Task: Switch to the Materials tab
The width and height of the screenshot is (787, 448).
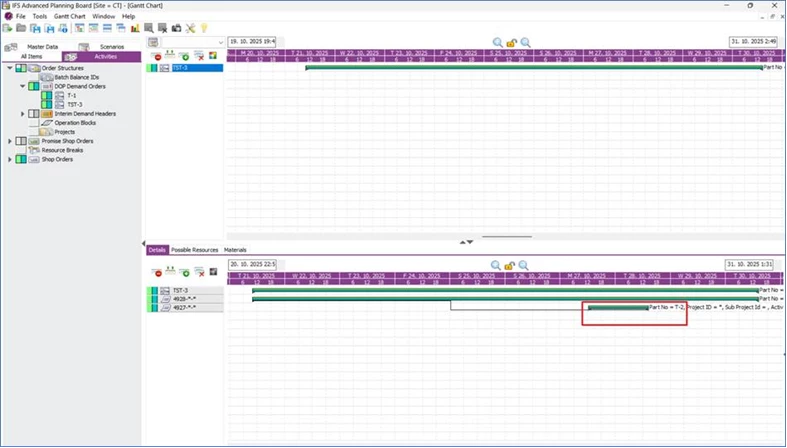Action: tap(235, 250)
